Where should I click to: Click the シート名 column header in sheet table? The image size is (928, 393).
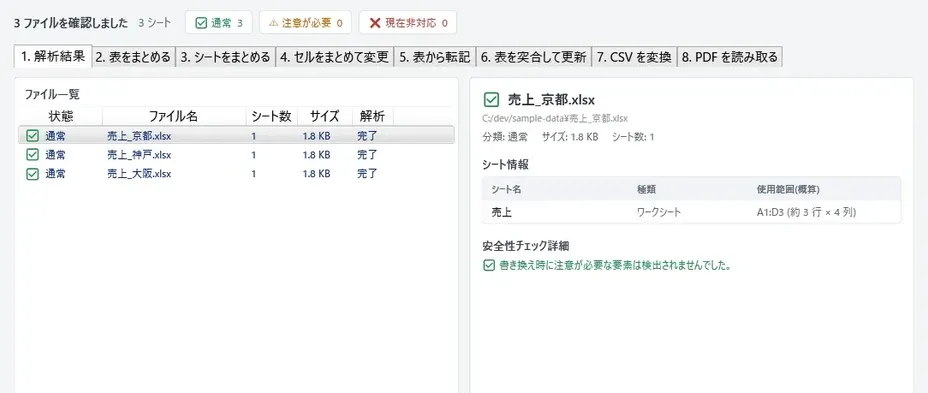point(506,189)
